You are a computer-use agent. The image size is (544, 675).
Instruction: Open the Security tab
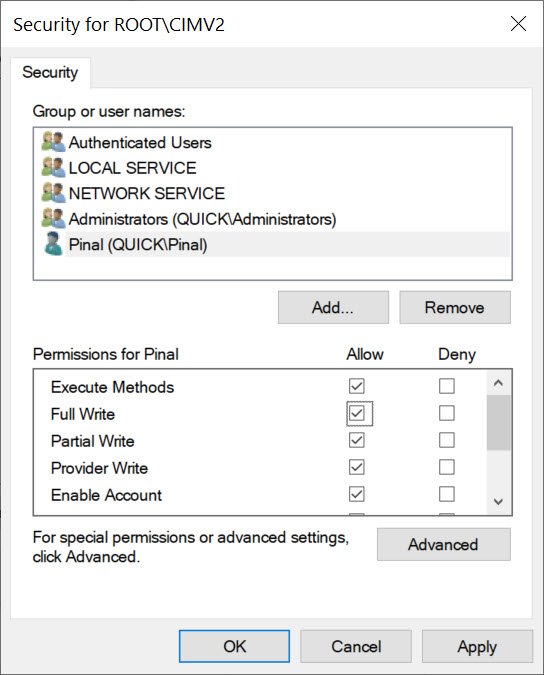(x=50, y=72)
